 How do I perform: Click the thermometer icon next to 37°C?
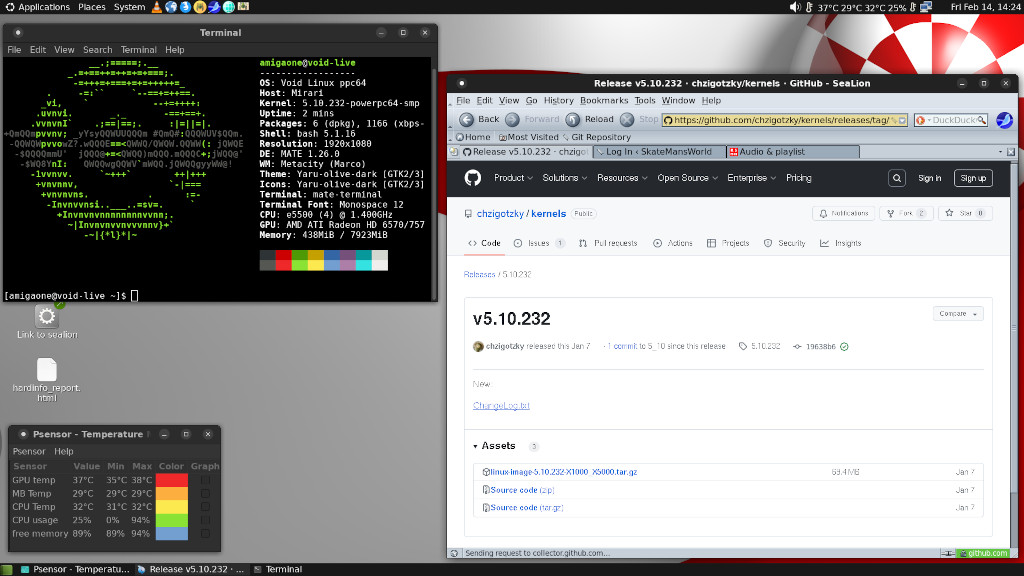[809, 7]
